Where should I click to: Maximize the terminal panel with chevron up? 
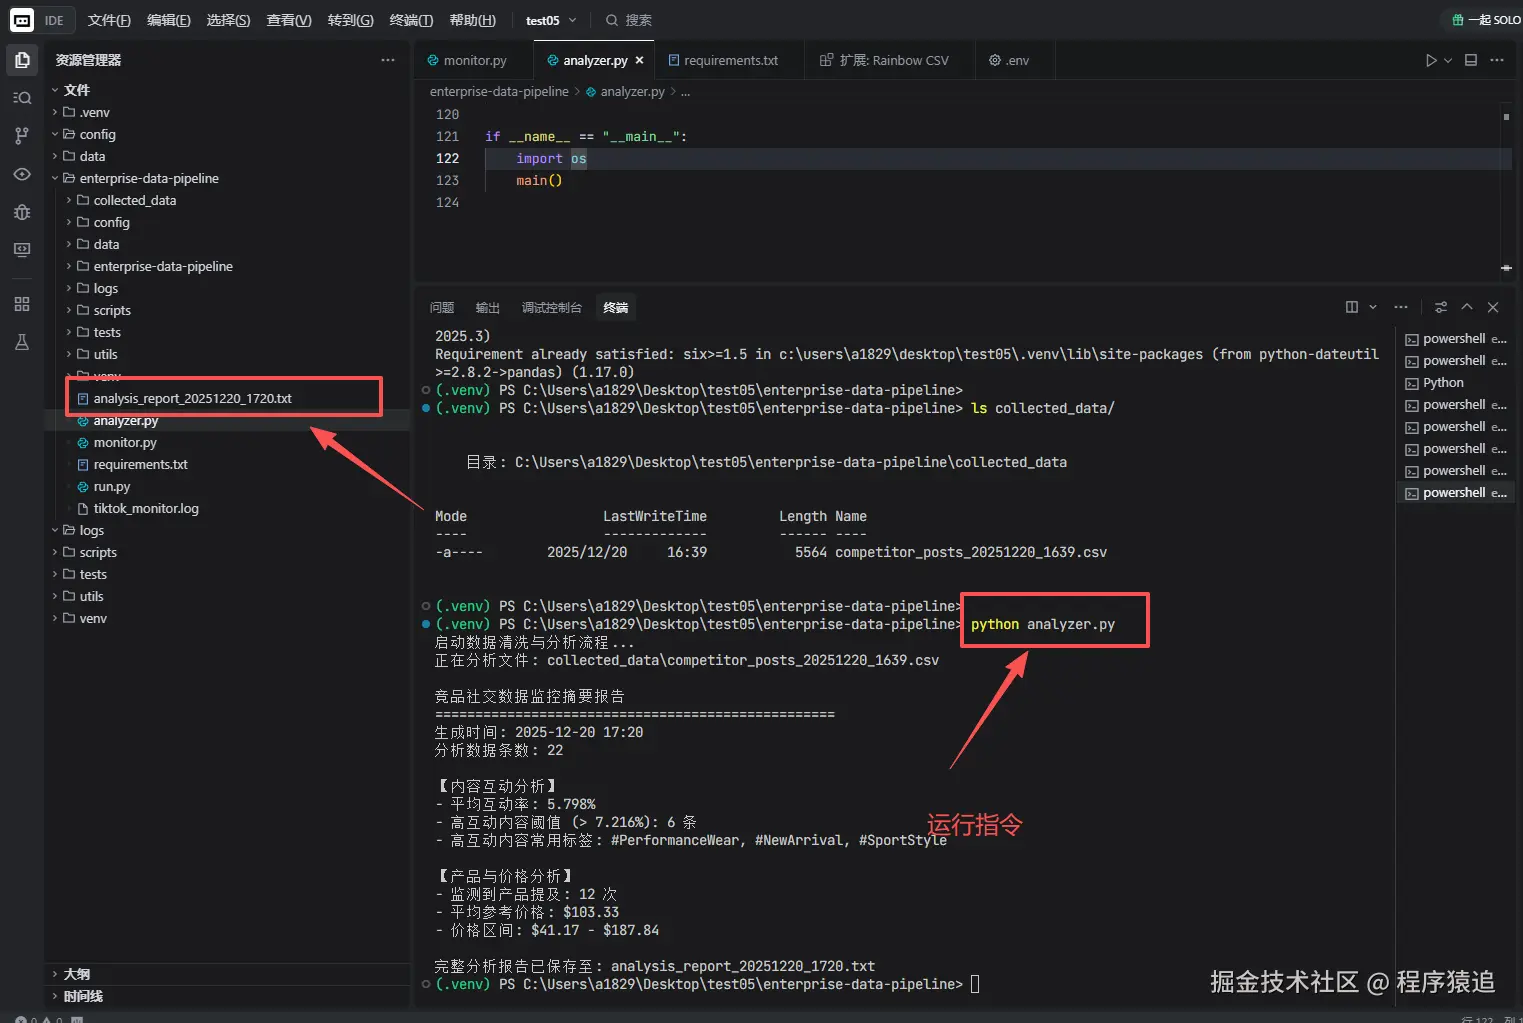point(1467,307)
